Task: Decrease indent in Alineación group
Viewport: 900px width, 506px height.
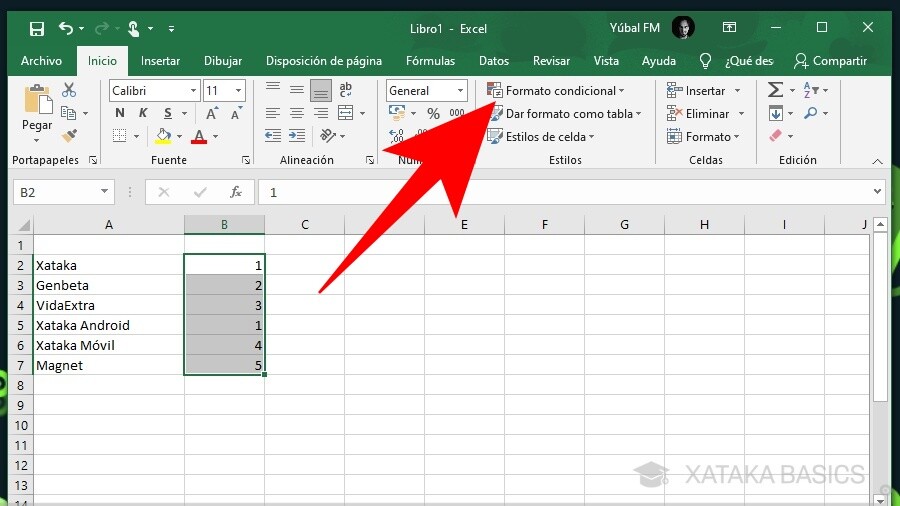Action: click(273, 136)
